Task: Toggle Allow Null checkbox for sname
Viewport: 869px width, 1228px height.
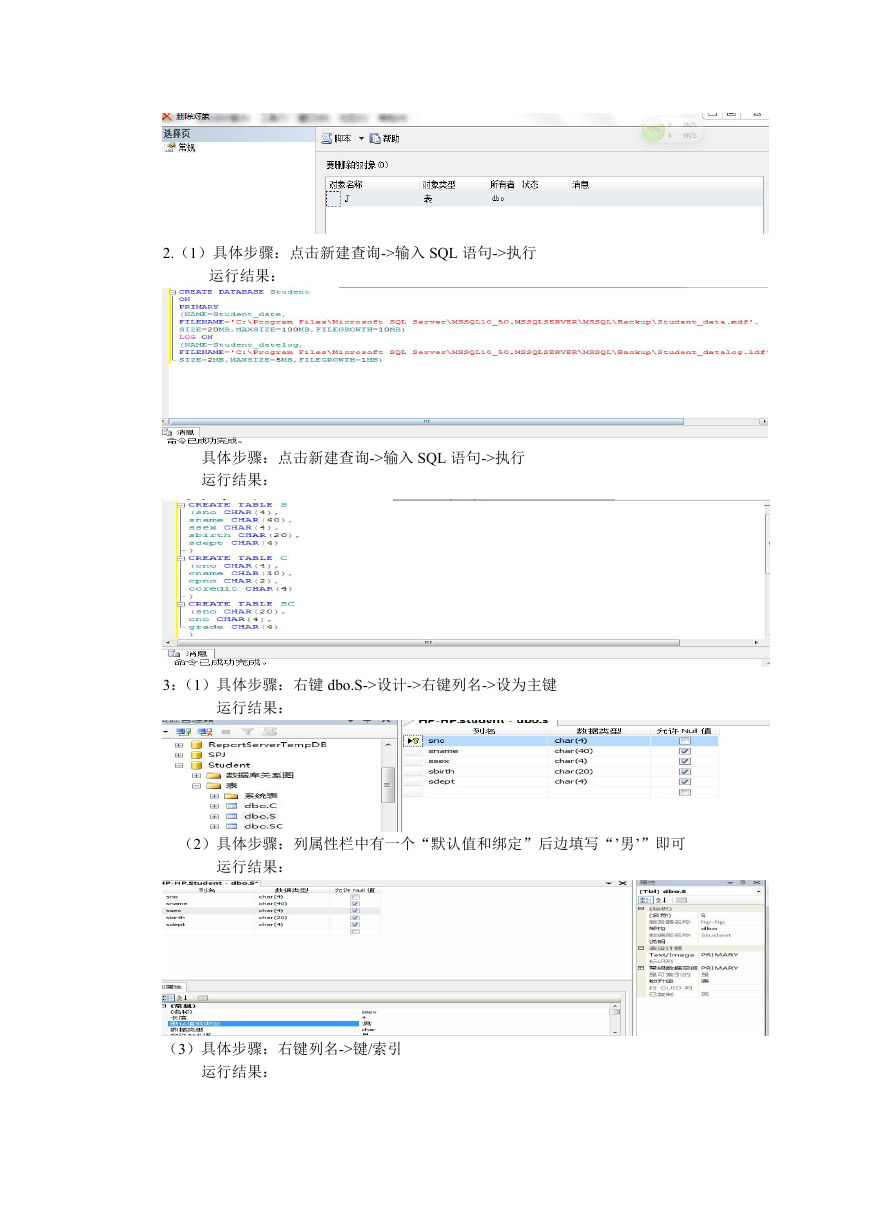Action: point(685,751)
